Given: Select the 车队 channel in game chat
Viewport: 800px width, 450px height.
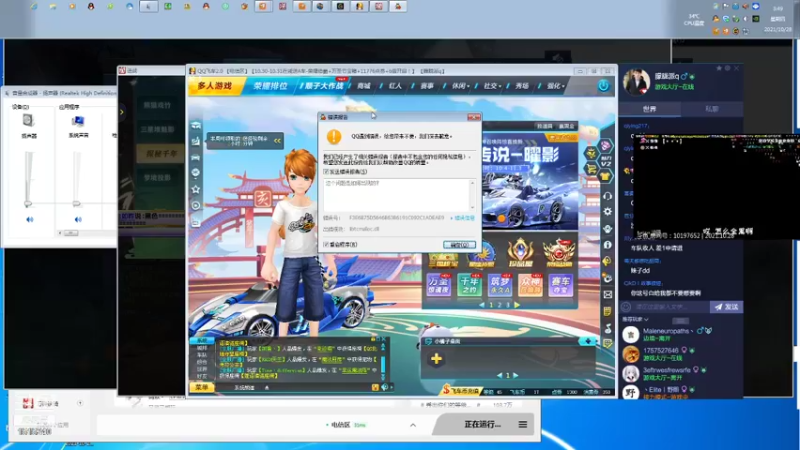Looking at the screenshot, I should coord(202,355).
